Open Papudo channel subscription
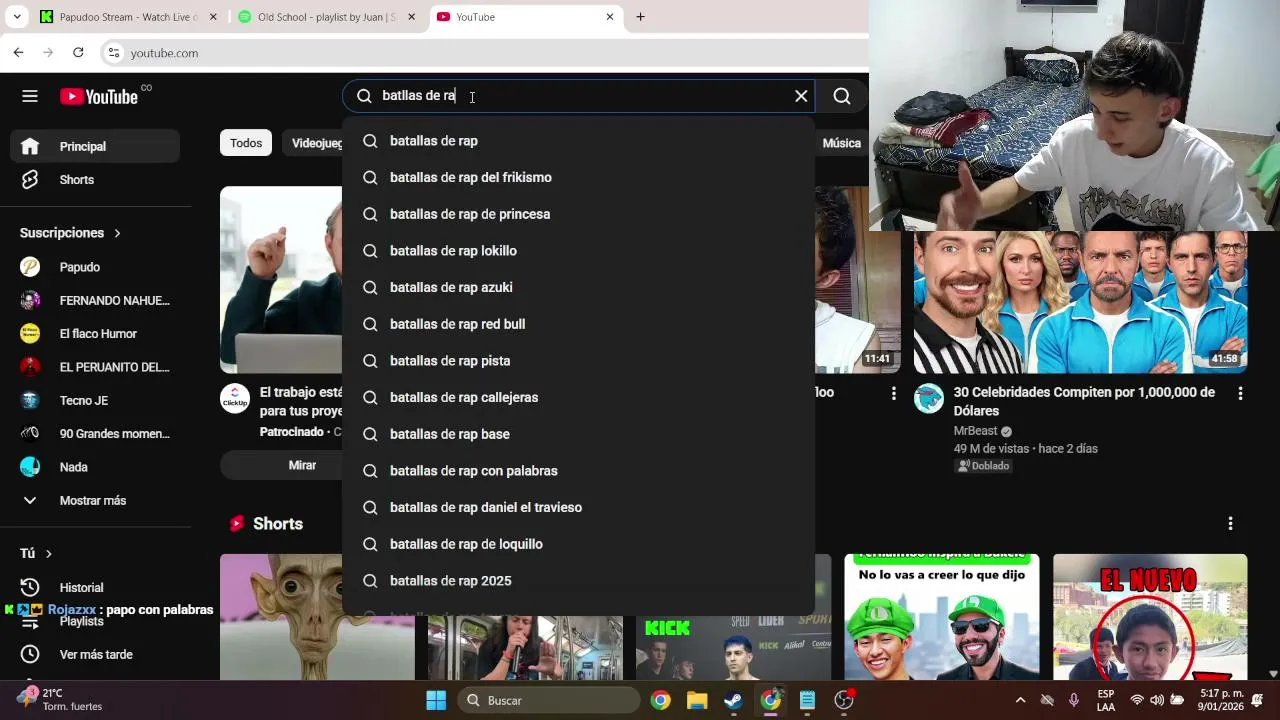The height and width of the screenshot is (720, 1280). [x=96, y=267]
